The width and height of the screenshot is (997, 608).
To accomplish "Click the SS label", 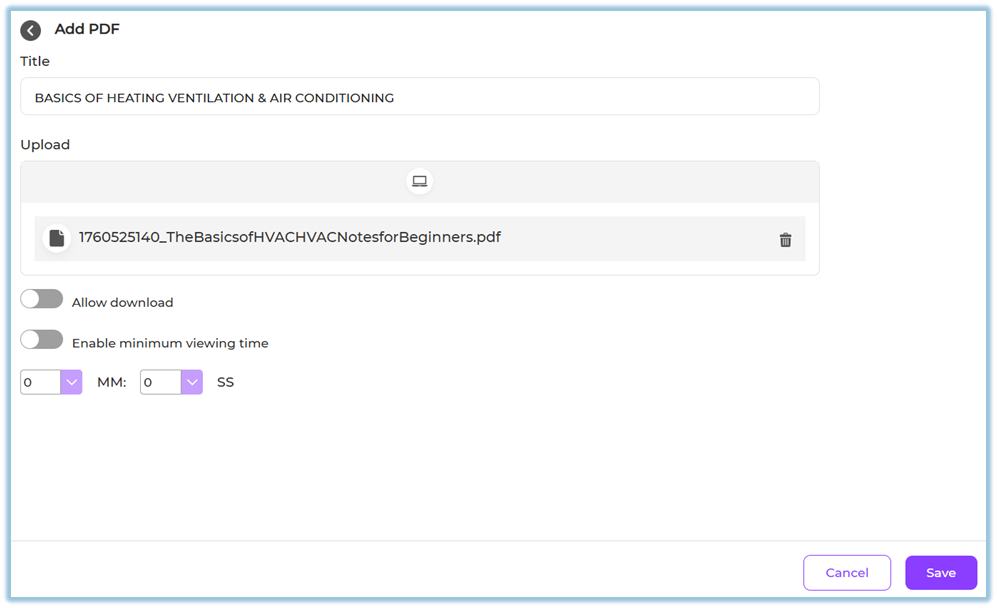I will coord(225,382).
